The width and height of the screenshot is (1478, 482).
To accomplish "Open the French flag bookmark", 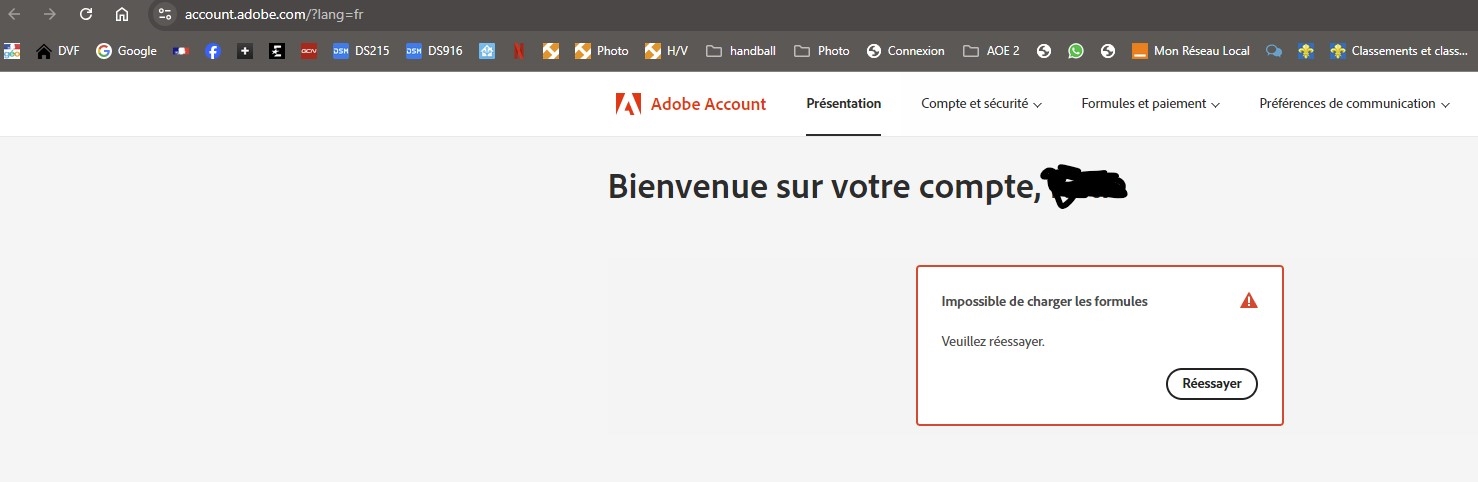I will tap(181, 51).
